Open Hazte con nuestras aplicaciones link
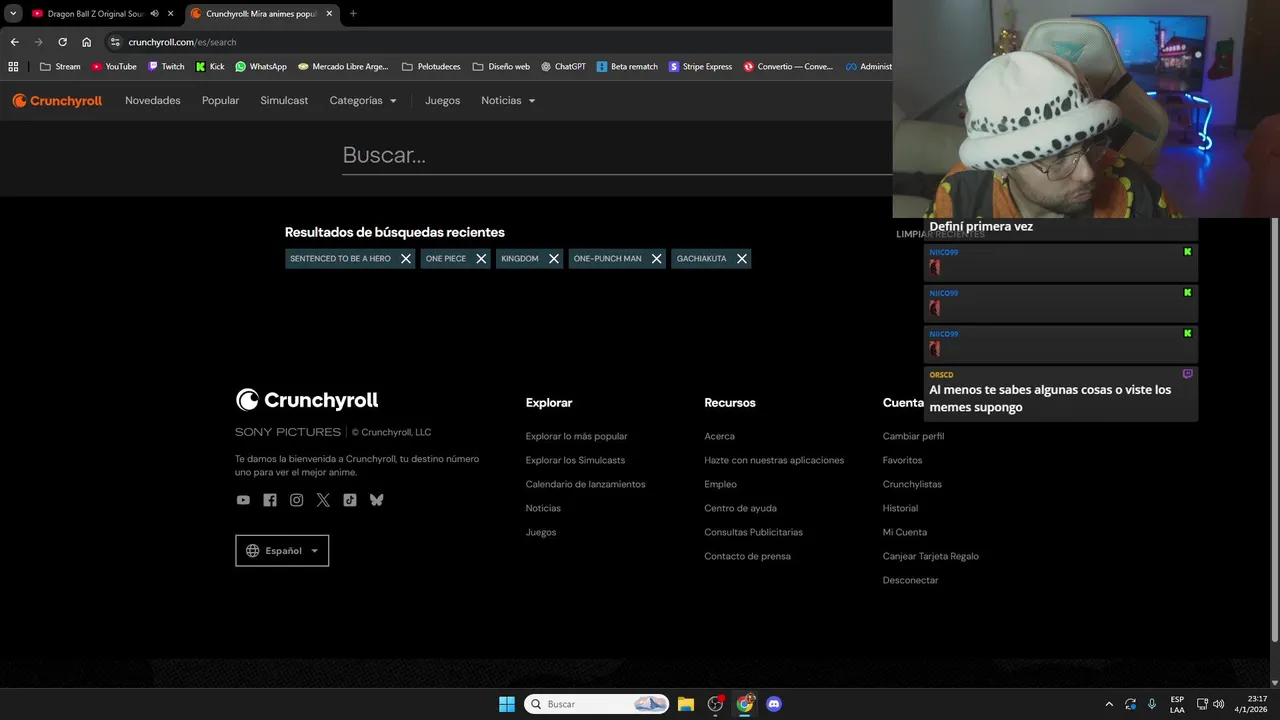This screenshot has height=720, width=1280. [774, 460]
